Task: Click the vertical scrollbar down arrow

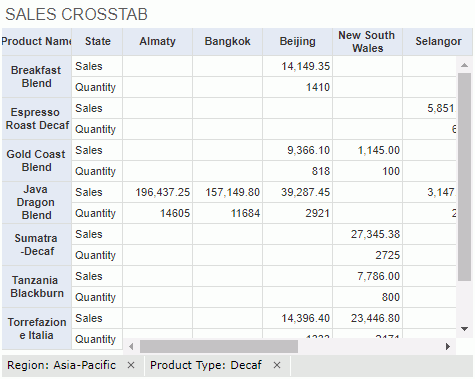Action: [464, 329]
